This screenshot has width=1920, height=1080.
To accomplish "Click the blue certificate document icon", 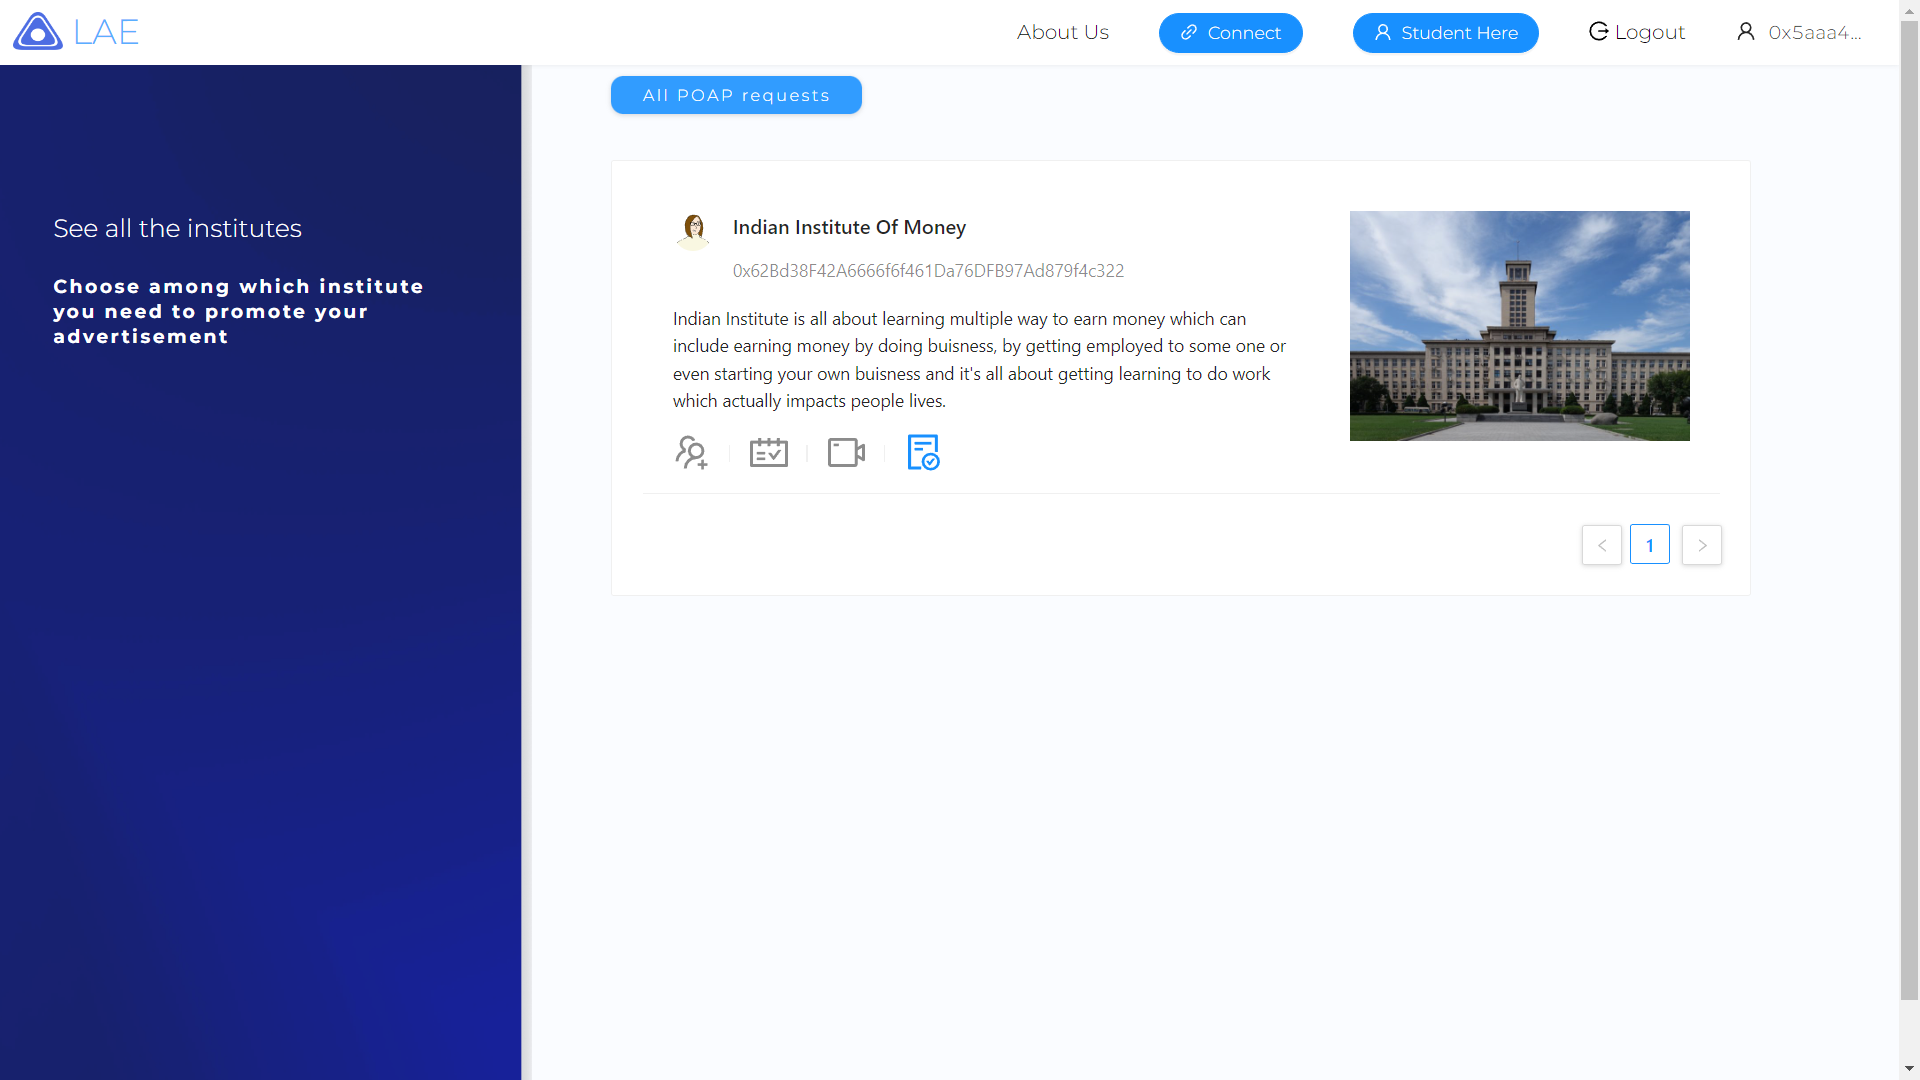I will 923,452.
